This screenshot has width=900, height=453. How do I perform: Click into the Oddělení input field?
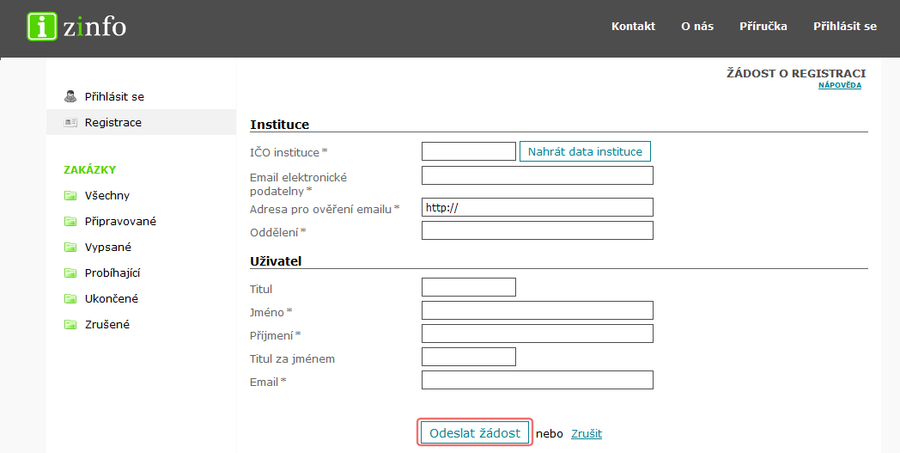click(x=537, y=231)
